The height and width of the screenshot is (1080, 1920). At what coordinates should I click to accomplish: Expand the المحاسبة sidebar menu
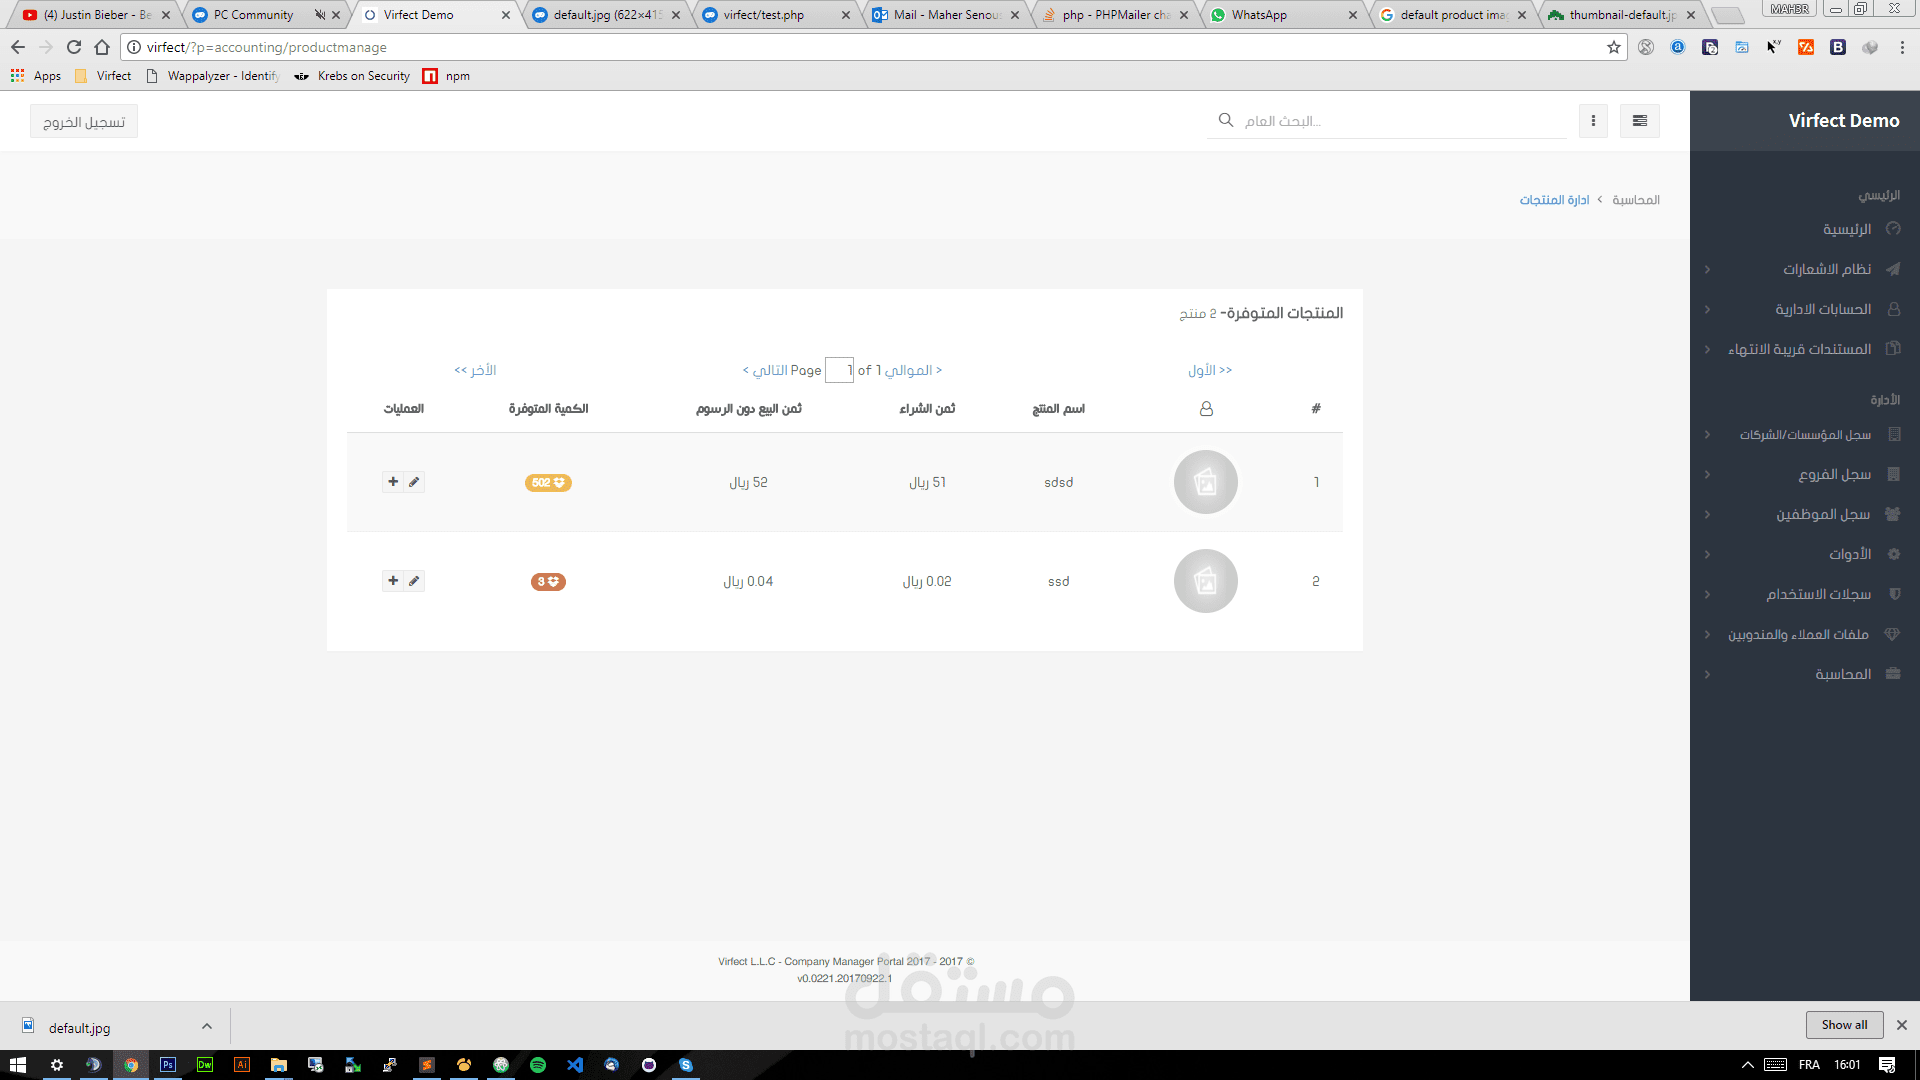tap(1842, 674)
